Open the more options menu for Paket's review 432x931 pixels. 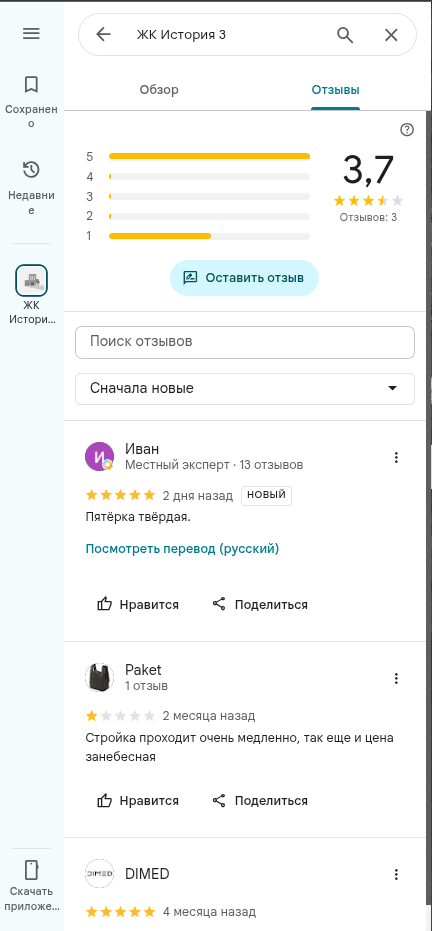[x=396, y=678]
